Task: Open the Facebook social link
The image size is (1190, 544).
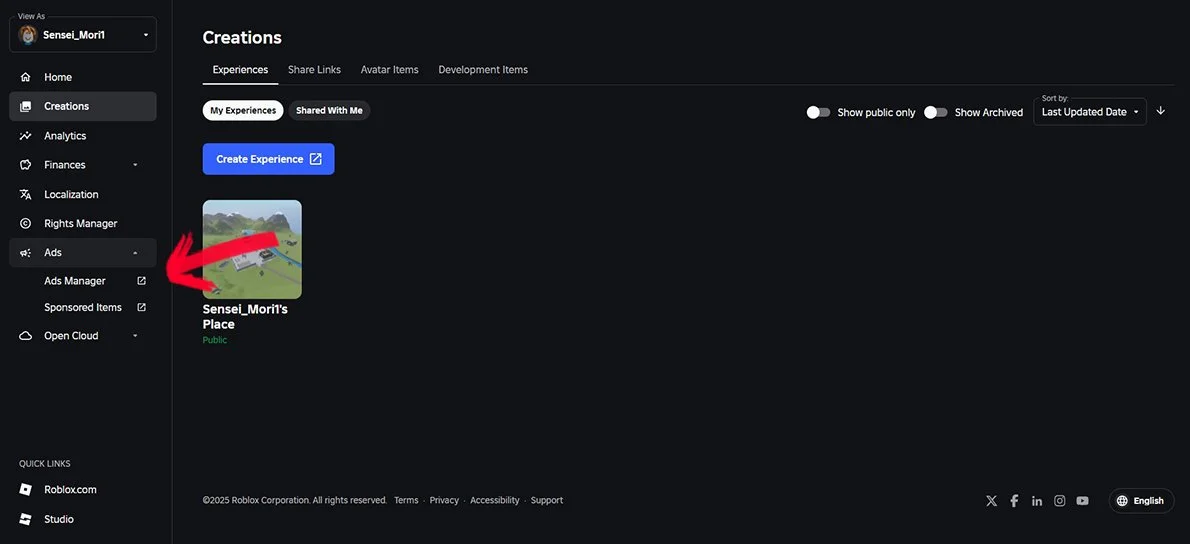Action: tap(1014, 501)
